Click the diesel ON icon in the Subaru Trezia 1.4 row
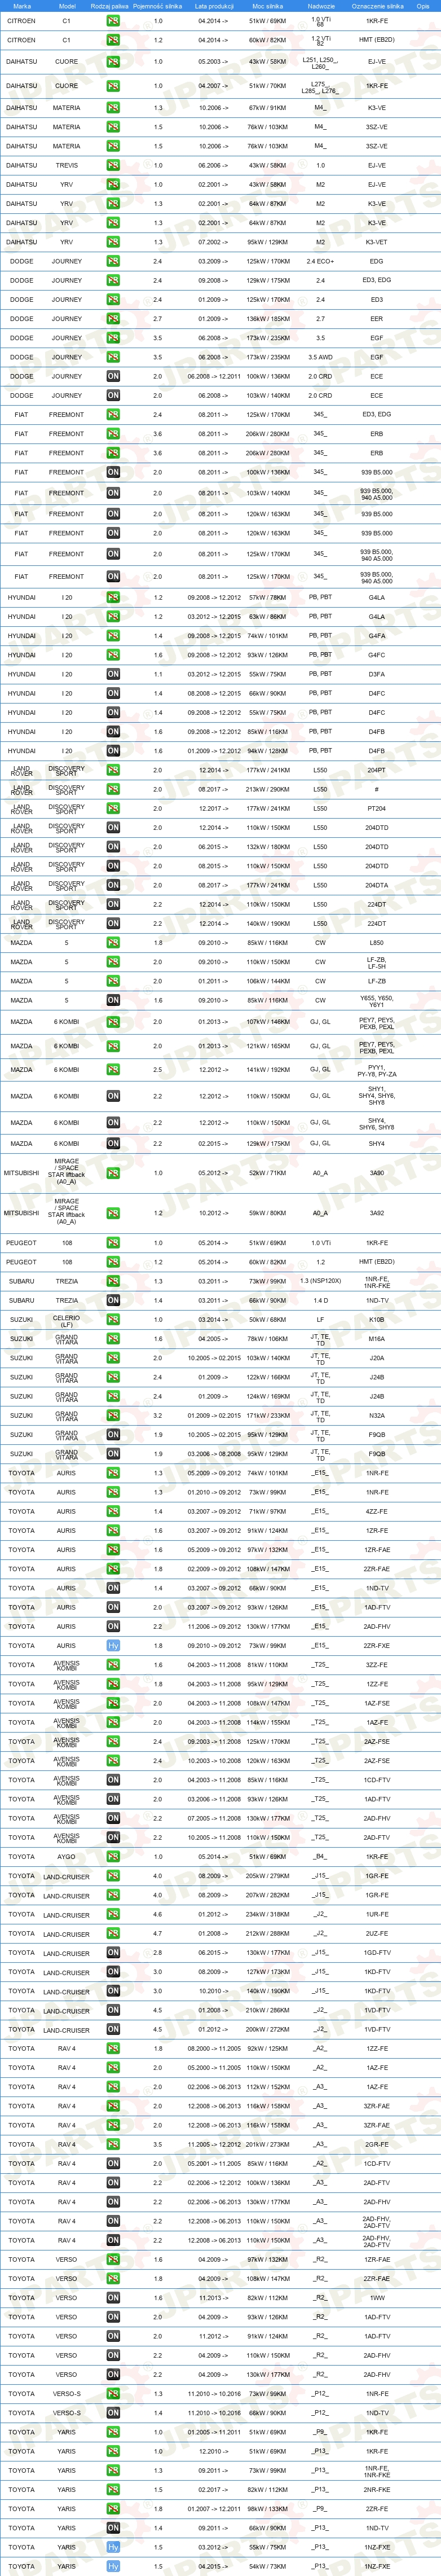 113,1300
